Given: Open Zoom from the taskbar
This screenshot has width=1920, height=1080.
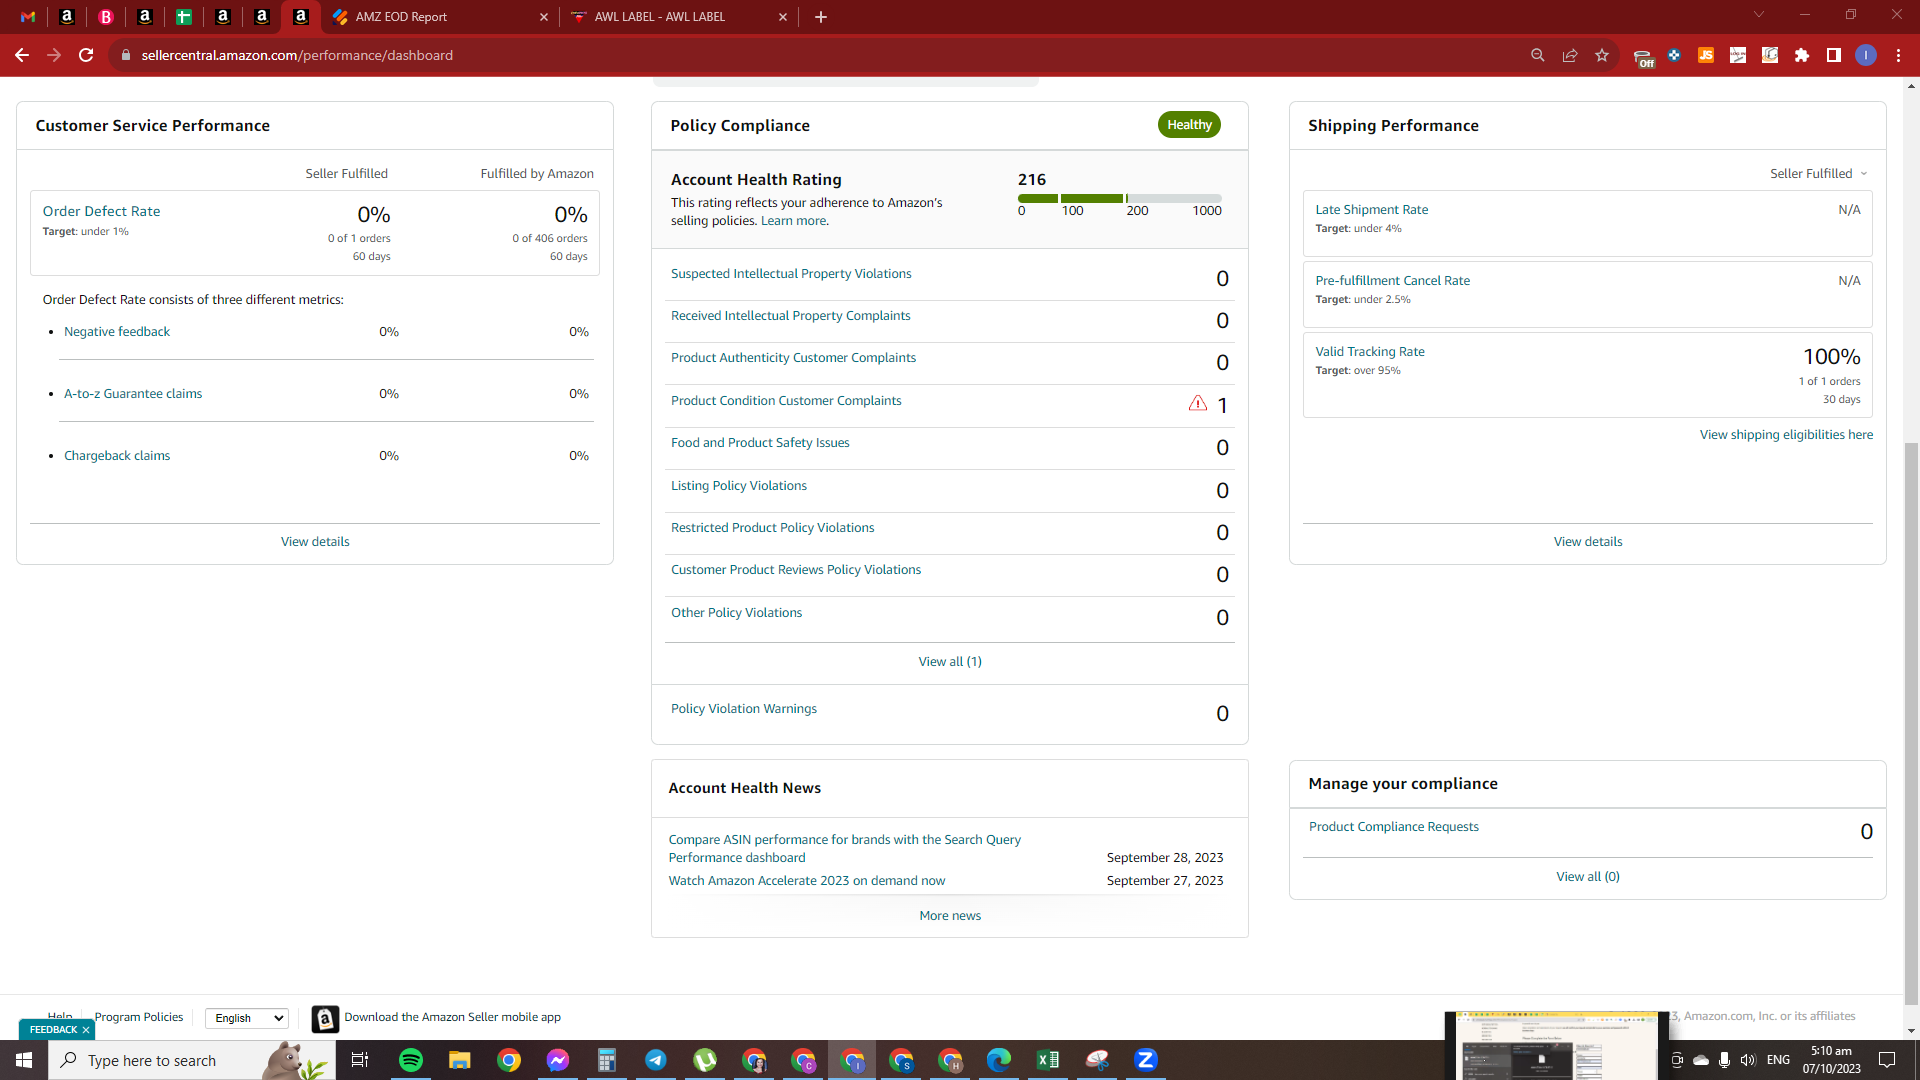Looking at the screenshot, I should (1146, 1060).
